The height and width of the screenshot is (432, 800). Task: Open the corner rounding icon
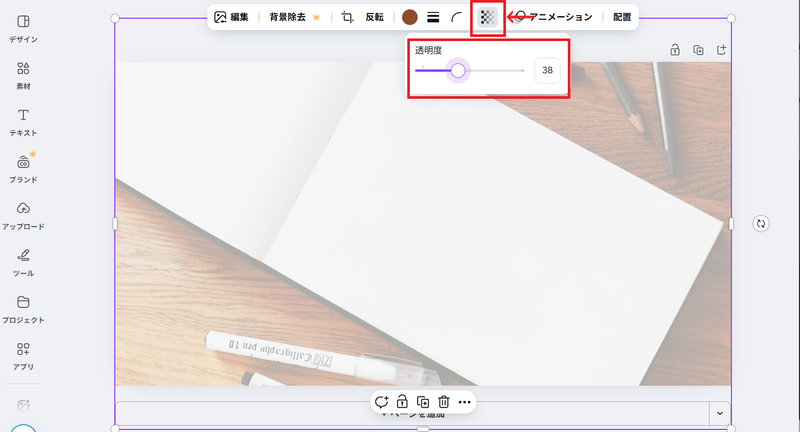click(457, 17)
